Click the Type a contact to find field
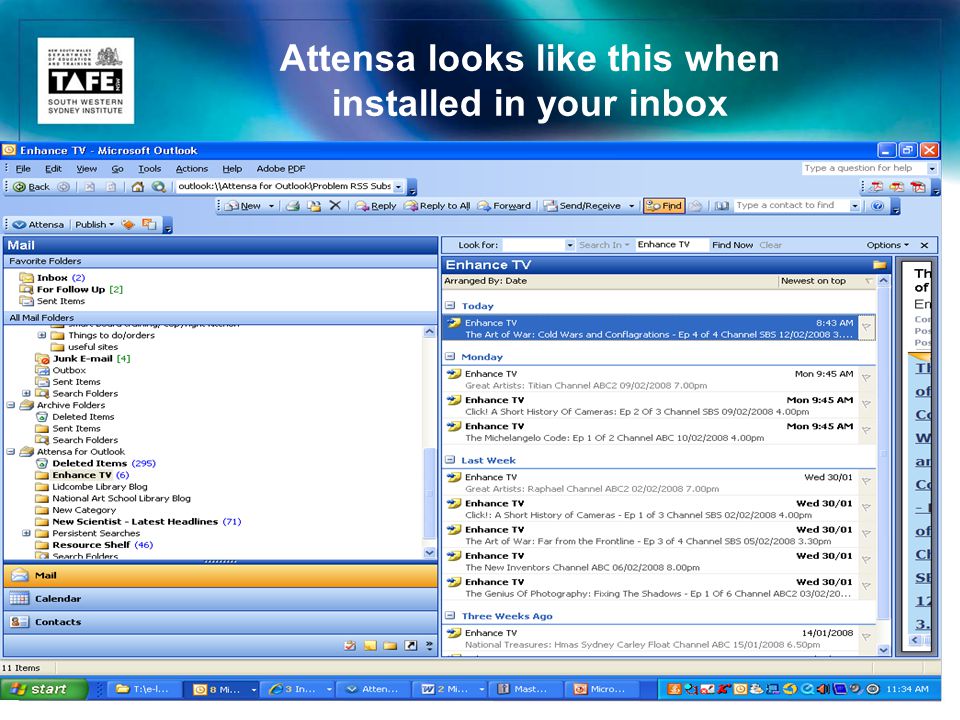 point(793,206)
